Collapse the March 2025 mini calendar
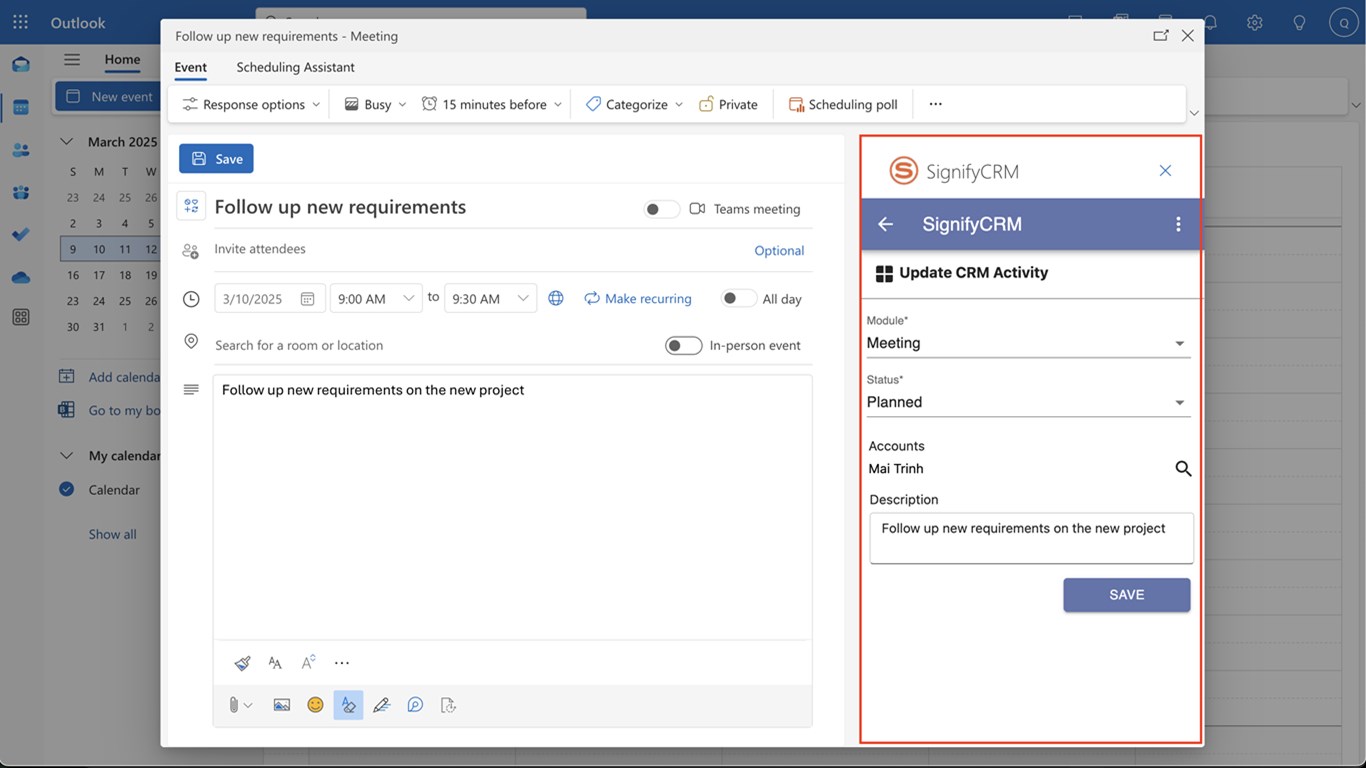 pos(67,142)
